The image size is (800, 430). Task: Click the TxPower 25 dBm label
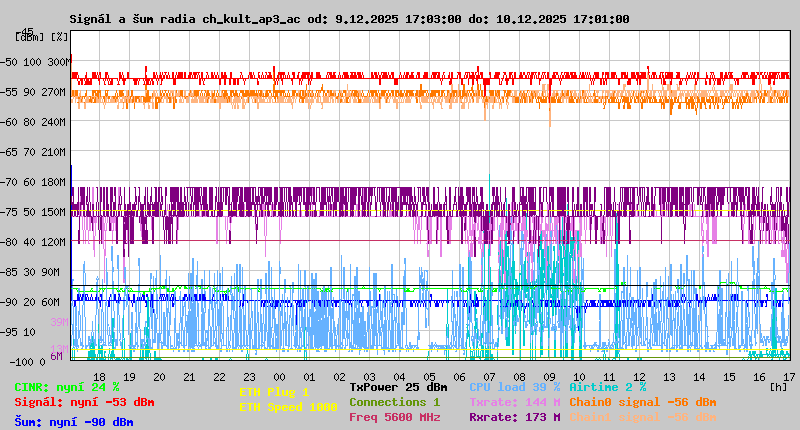(398, 387)
